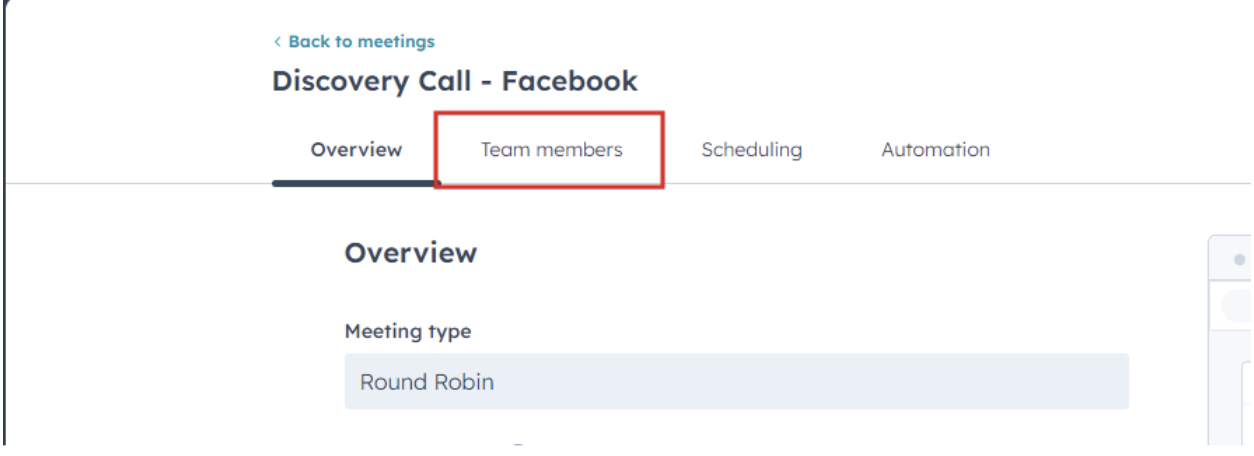1254x456 pixels.
Task: Click the divider line under Automation tab
Action: coord(935,184)
